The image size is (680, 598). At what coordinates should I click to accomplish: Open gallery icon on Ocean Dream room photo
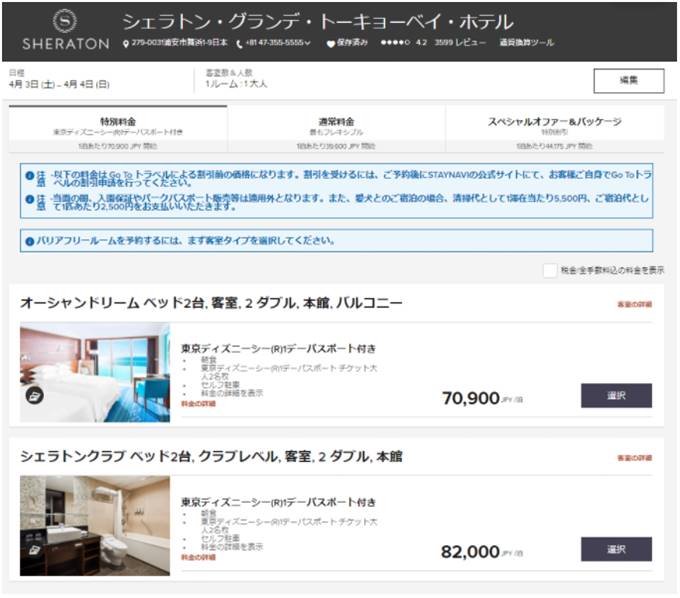coord(34,395)
